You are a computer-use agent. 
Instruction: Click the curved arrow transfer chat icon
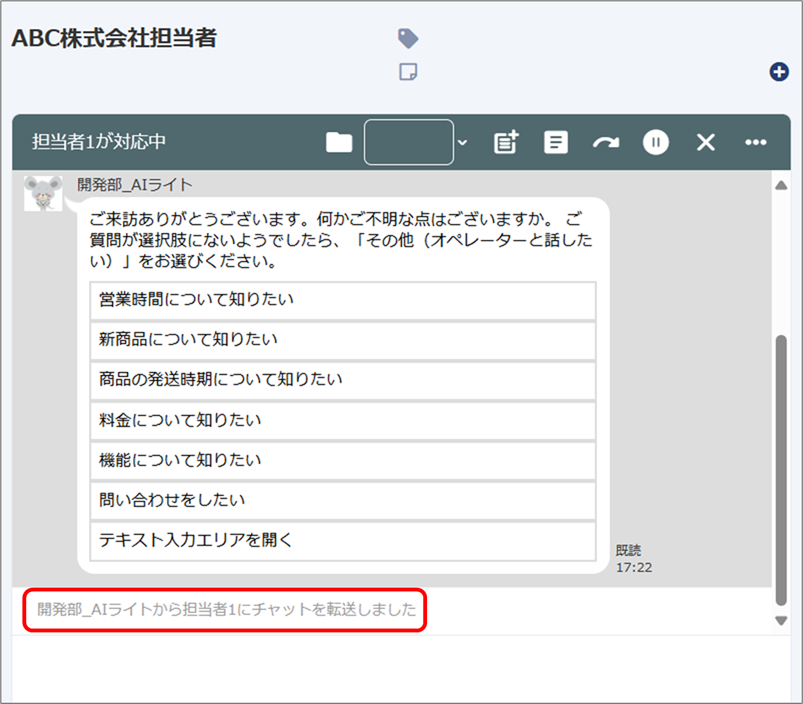tap(606, 143)
